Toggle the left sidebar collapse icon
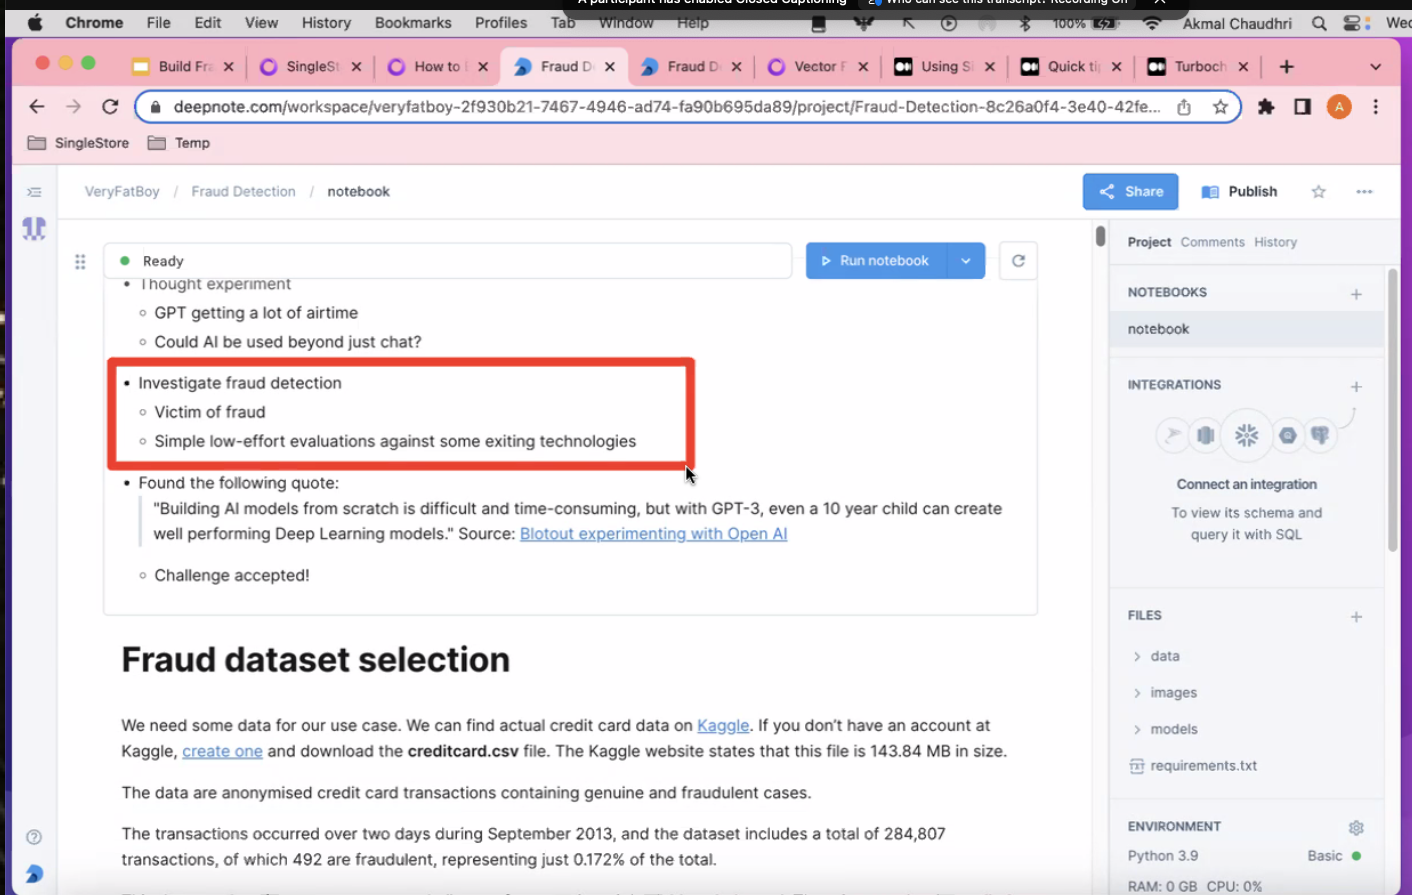This screenshot has height=895, width=1412. pos(34,192)
